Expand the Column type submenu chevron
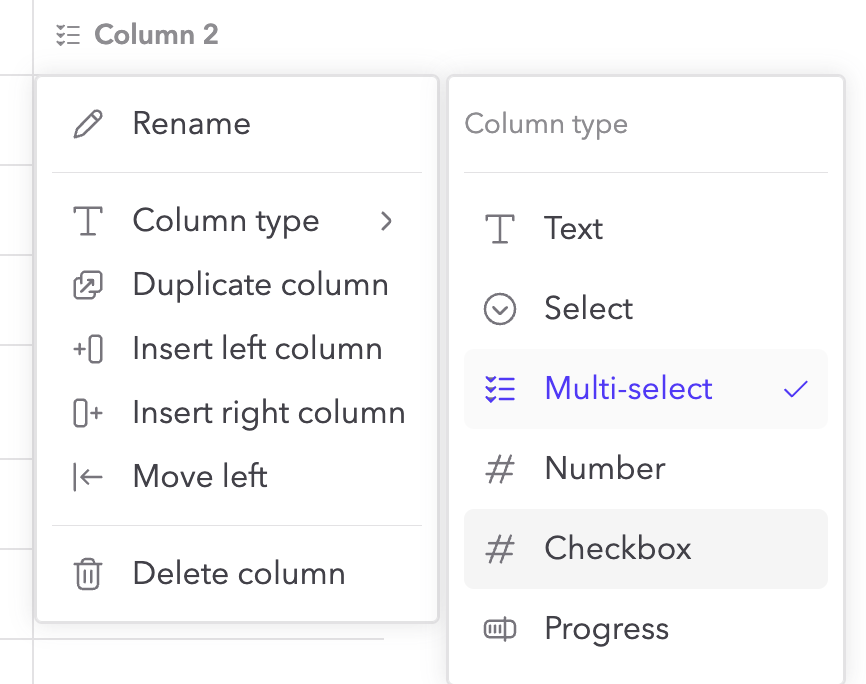The height and width of the screenshot is (684, 866). point(386,221)
